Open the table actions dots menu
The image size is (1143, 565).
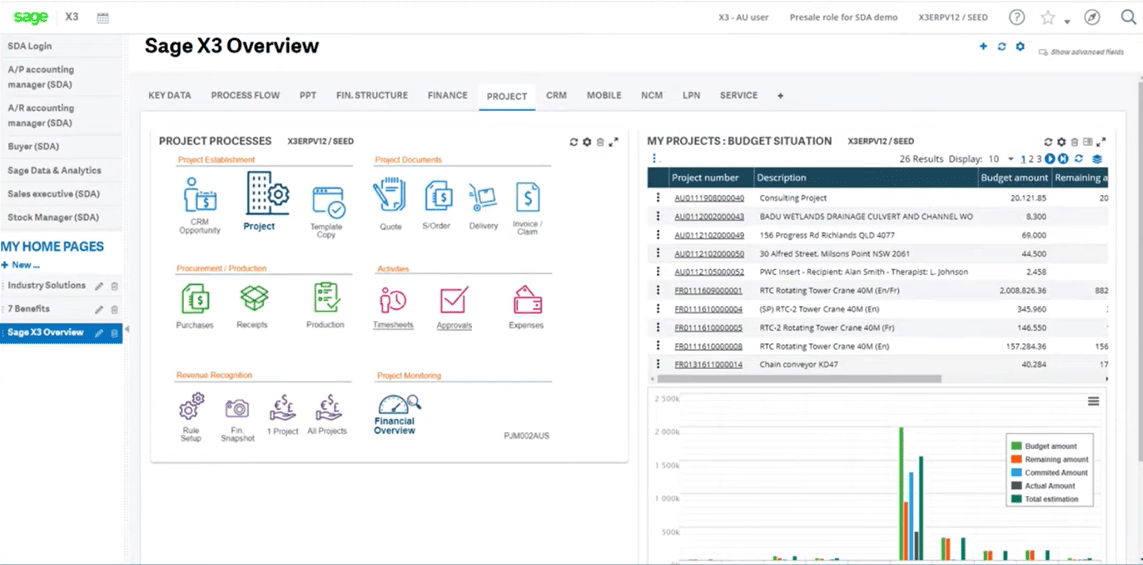coord(655,159)
